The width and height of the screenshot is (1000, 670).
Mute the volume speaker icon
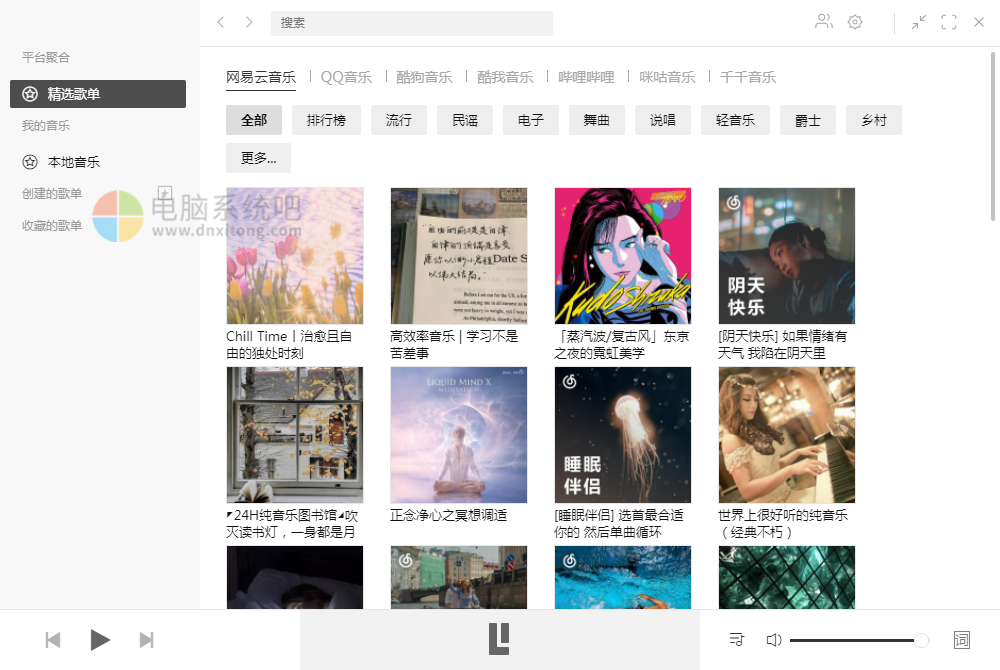click(x=773, y=639)
